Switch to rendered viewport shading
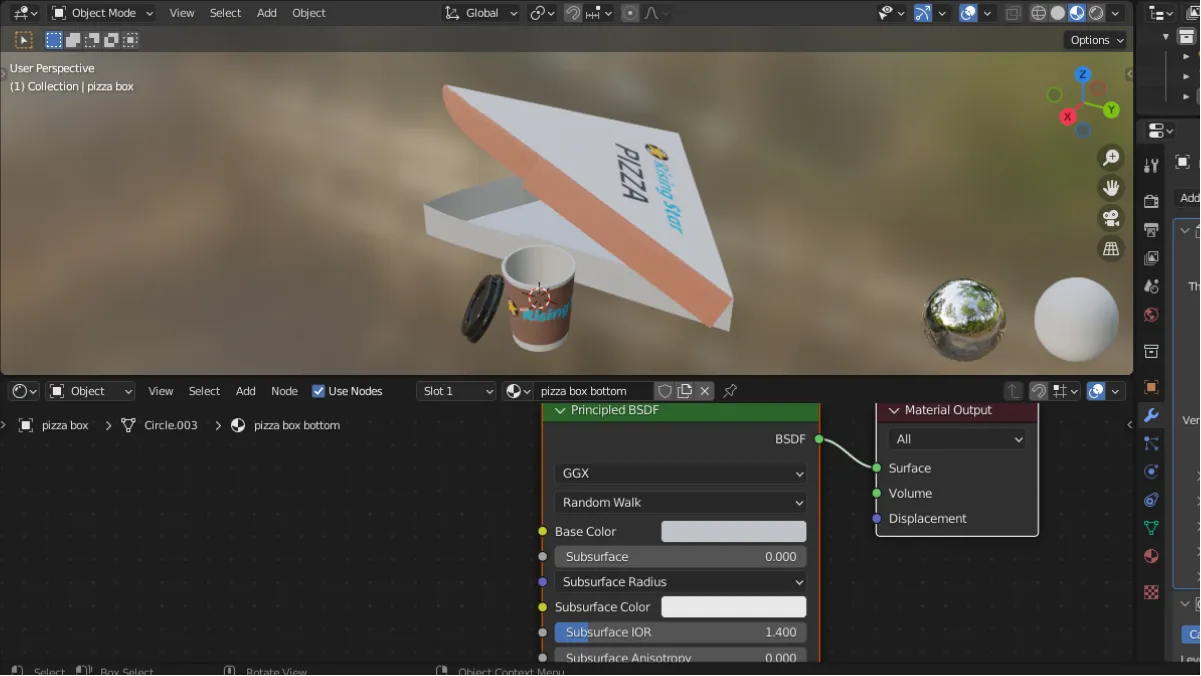This screenshot has height=676, width=1201. [x=1096, y=13]
